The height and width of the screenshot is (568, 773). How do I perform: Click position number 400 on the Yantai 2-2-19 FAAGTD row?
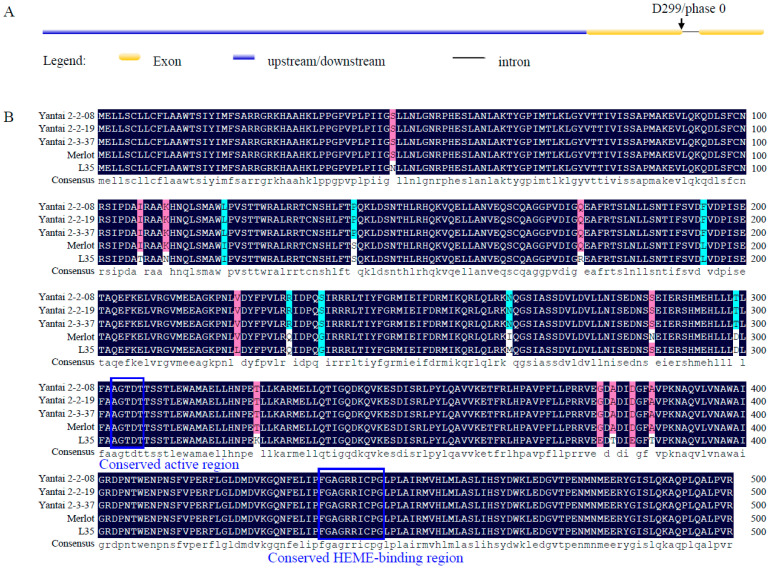pyautogui.click(x=759, y=401)
